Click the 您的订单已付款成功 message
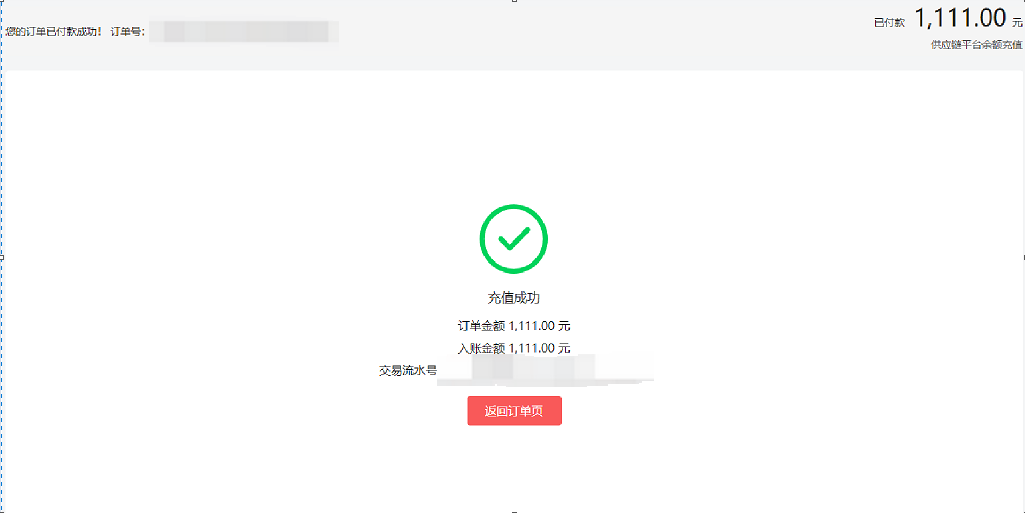The width and height of the screenshot is (1025, 513). (54, 31)
